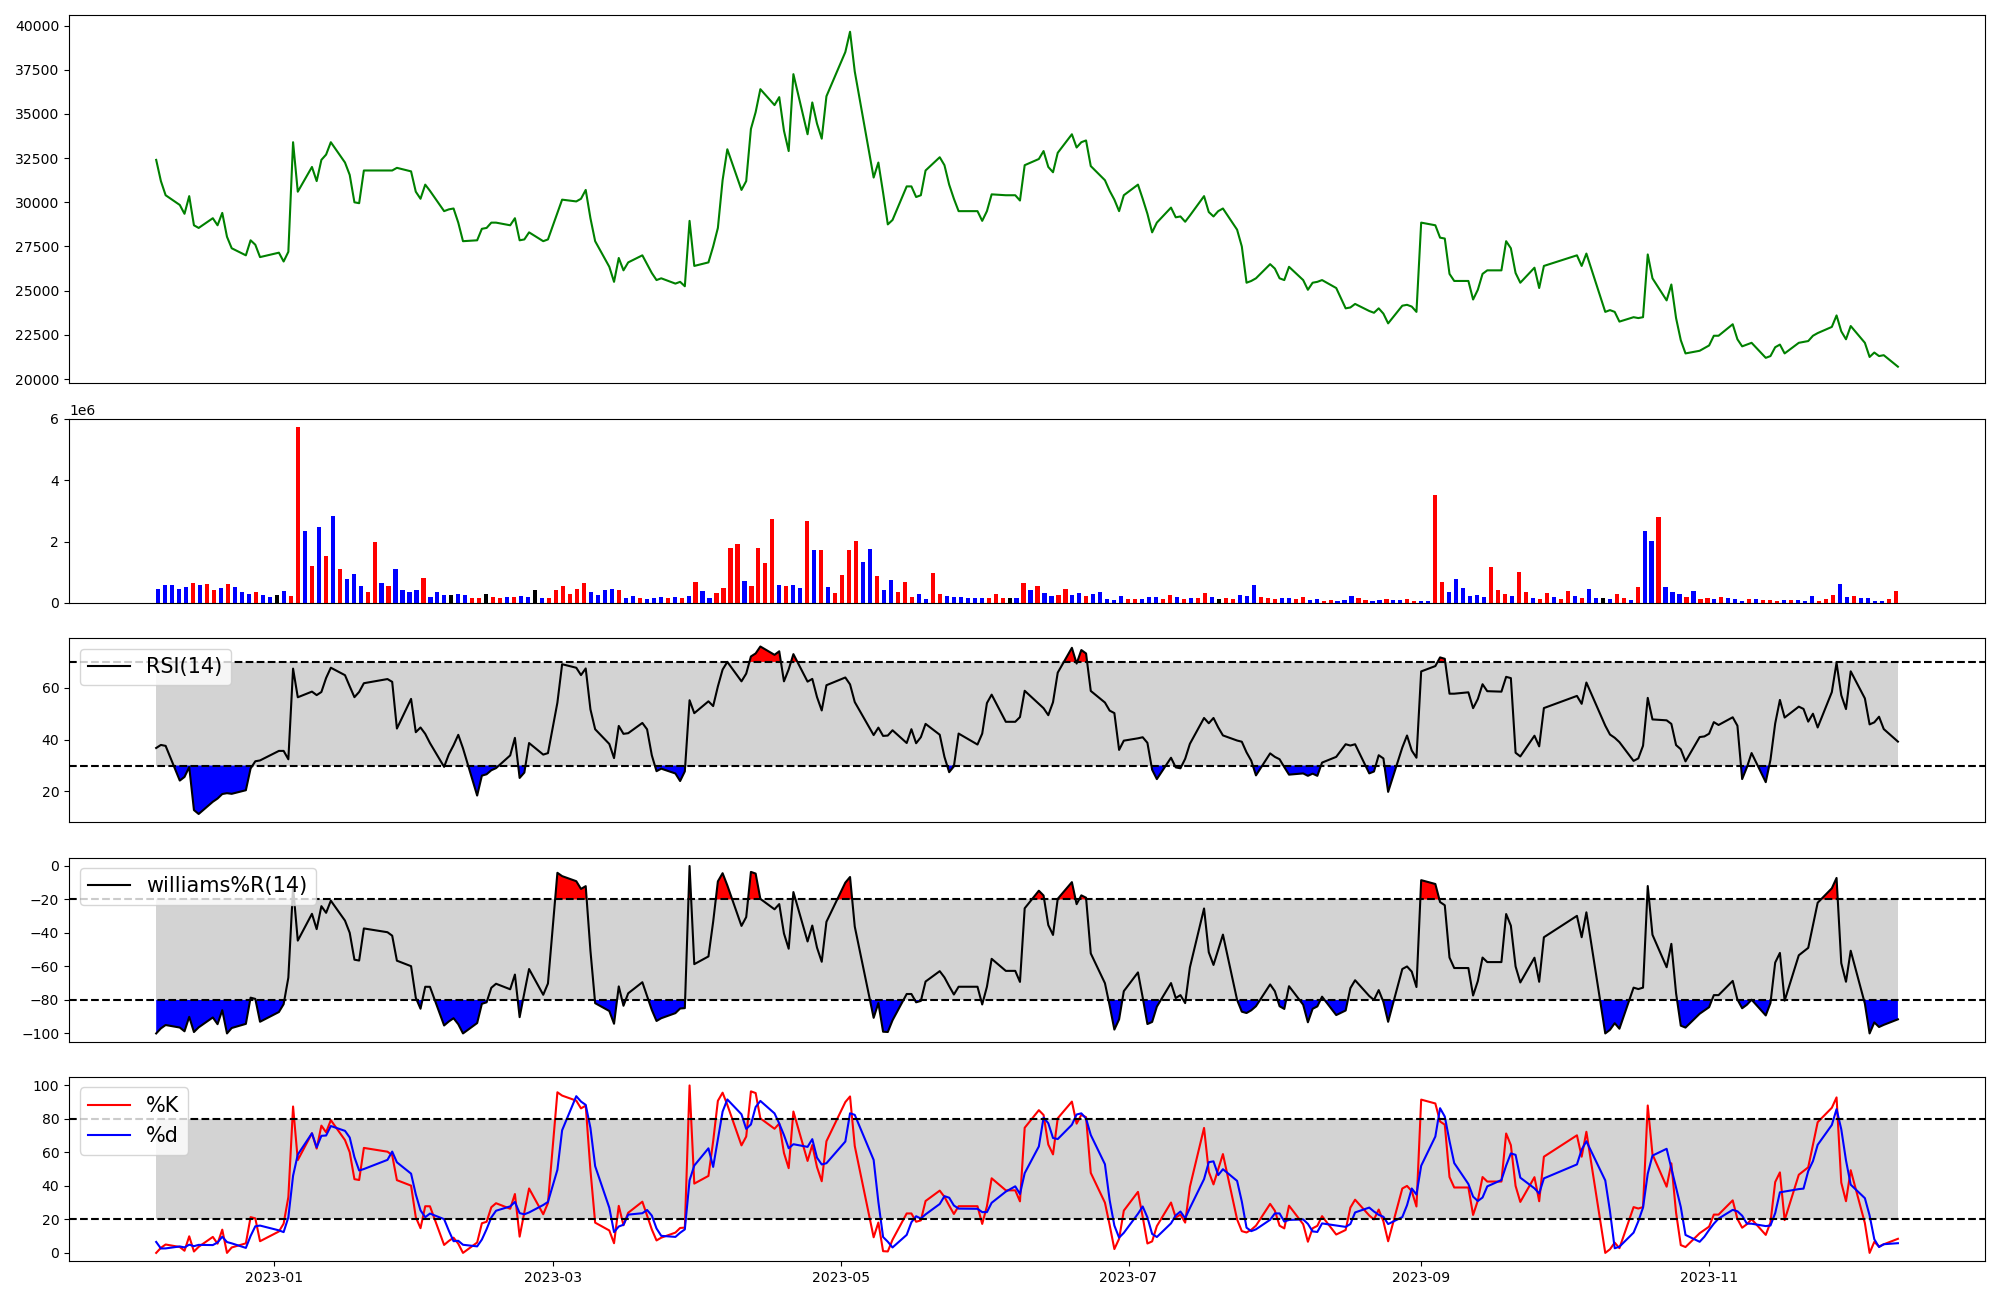
Task: Click the 40000 price axis tick label
Action: coord(37,26)
